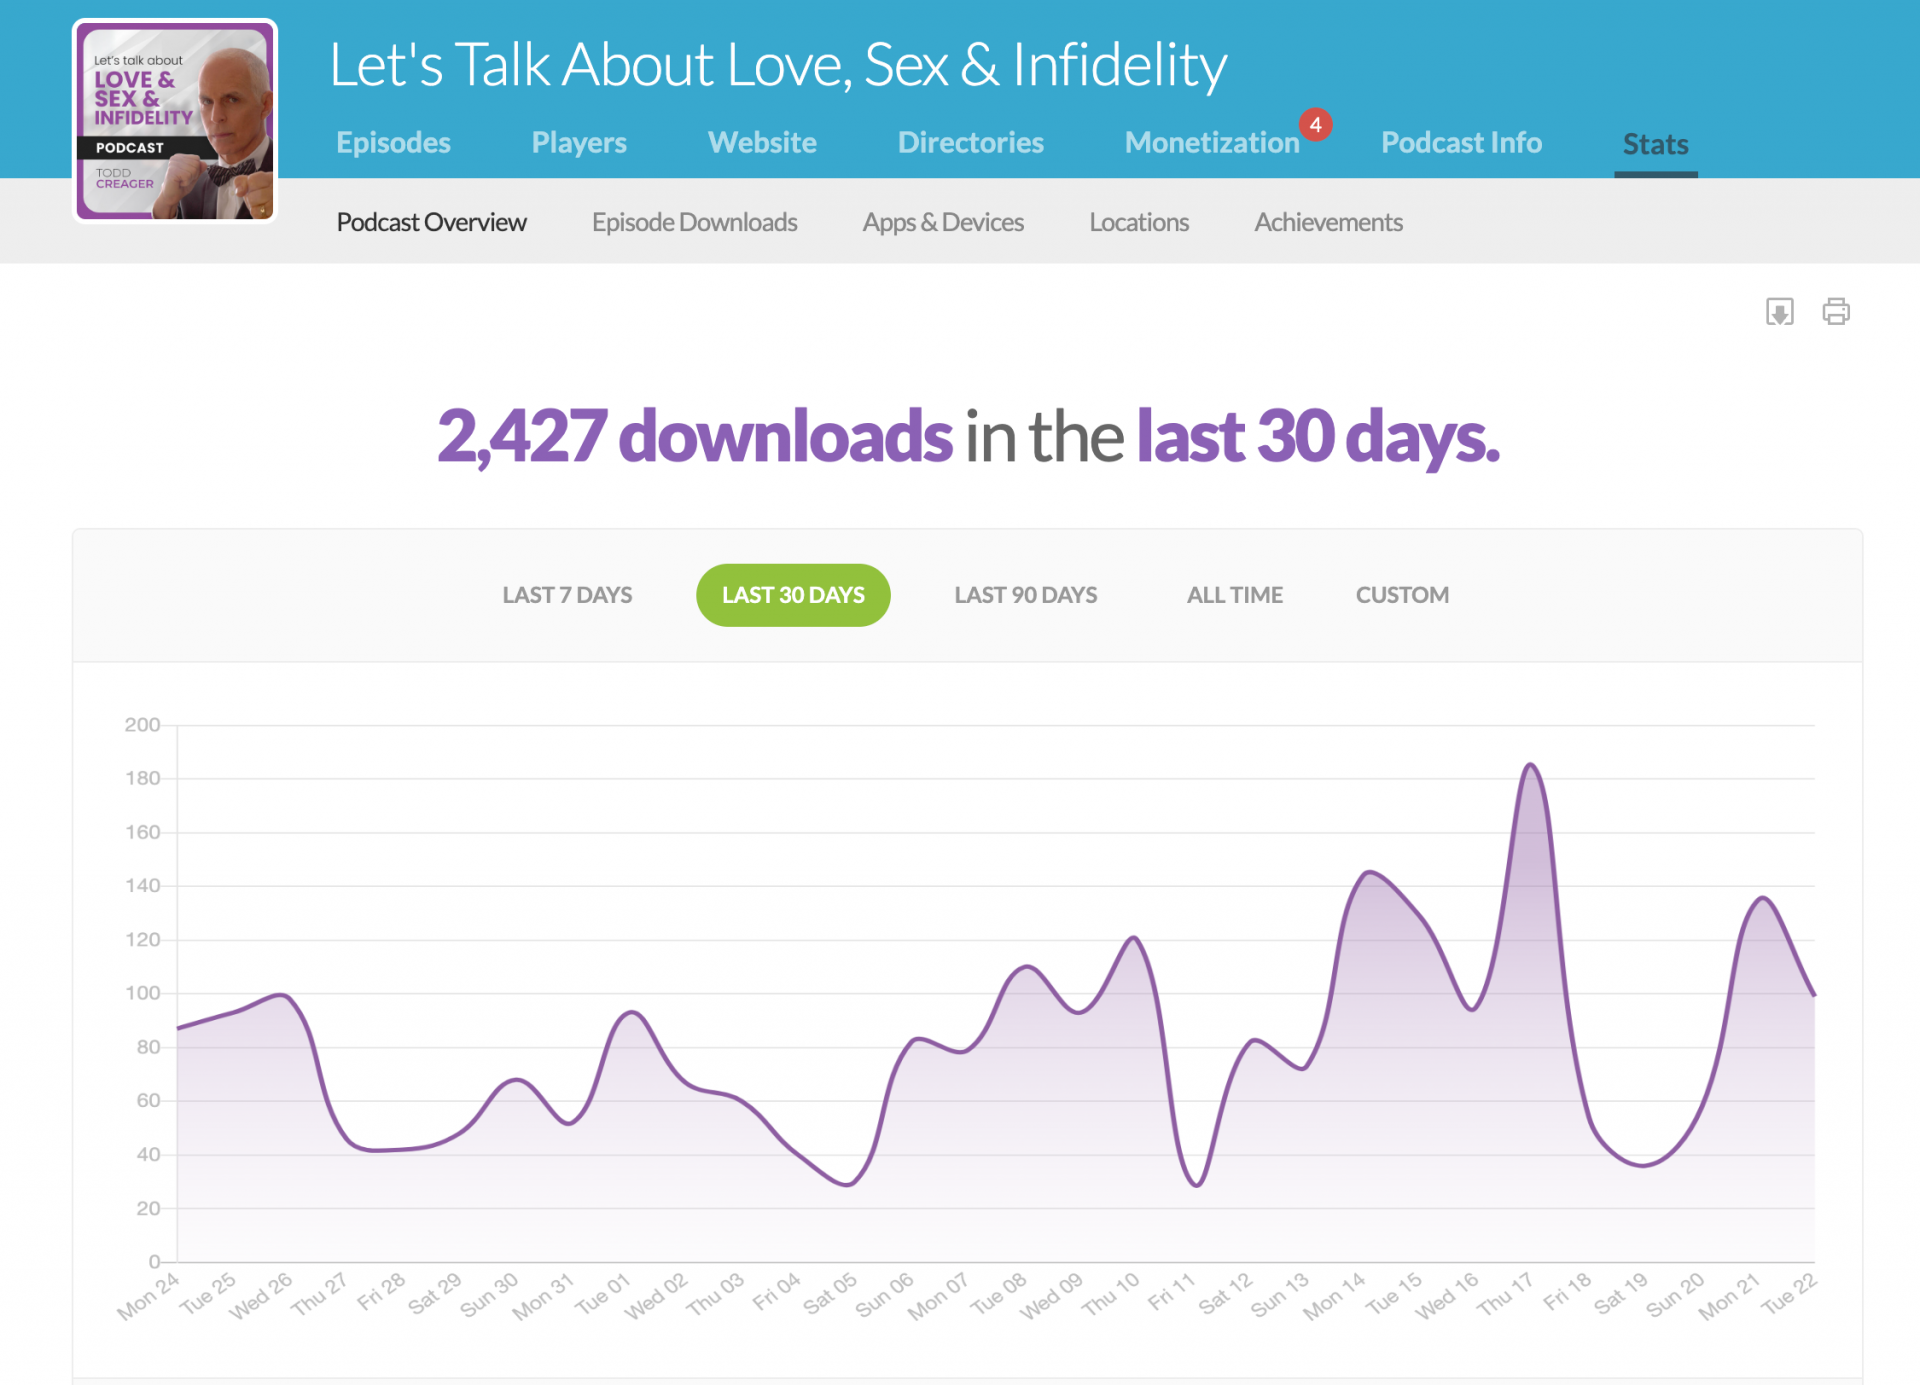View Apps & Devices stats
Viewport: 1920px width, 1385px height.
click(943, 222)
